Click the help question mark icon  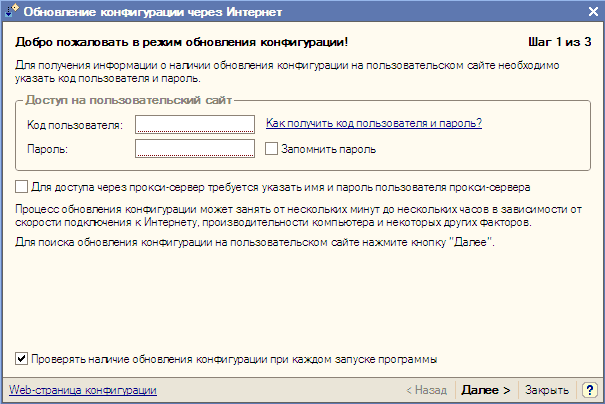[590, 390]
